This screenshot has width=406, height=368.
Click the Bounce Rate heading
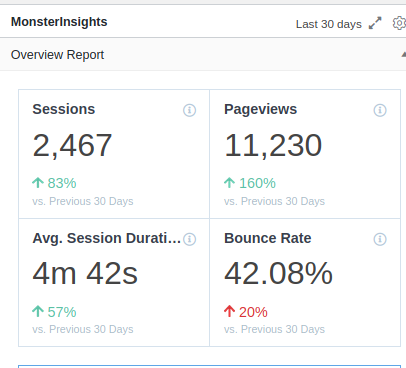click(x=268, y=238)
